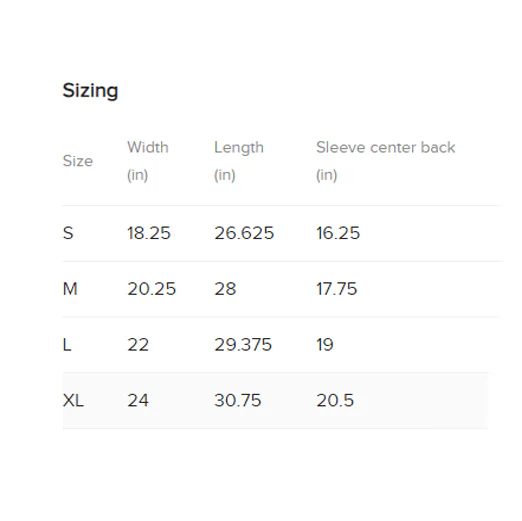Click the 19 sleeve value for L
The image size is (522, 521).
point(325,345)
